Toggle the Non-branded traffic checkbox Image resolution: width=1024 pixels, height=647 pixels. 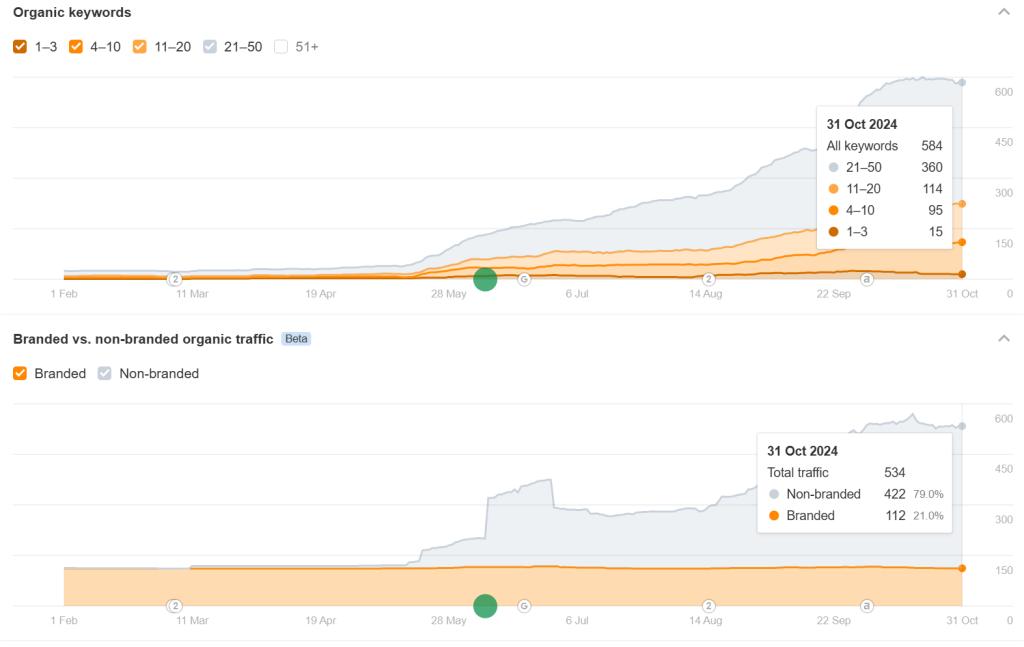(x=104, y=373)
